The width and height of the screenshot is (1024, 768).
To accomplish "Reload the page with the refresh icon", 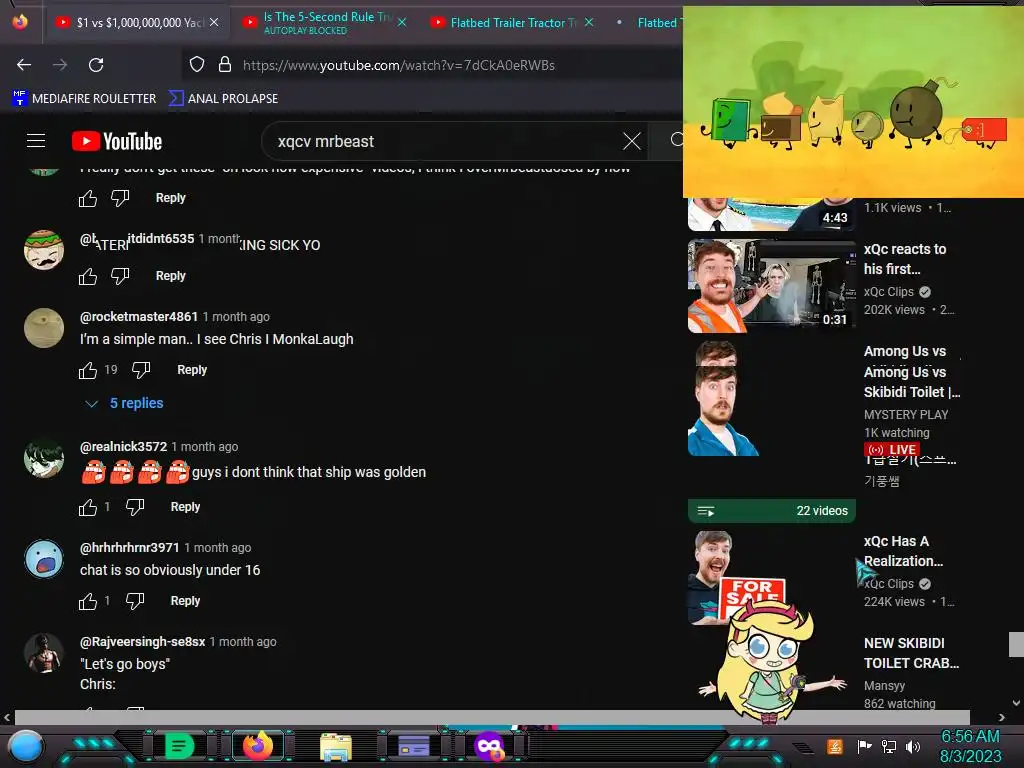I will (x=96, y=65).
